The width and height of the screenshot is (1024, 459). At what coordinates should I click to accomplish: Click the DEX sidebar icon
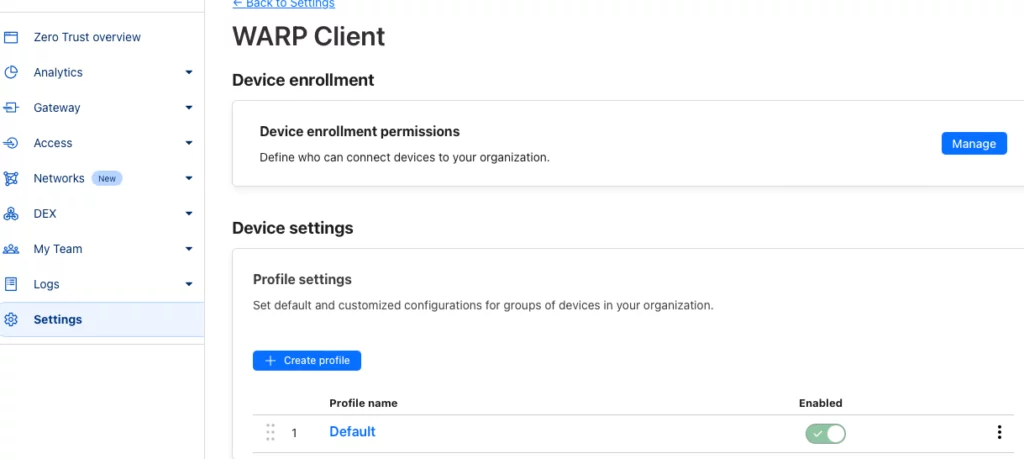pyautogui.click(x=10, y=214)
